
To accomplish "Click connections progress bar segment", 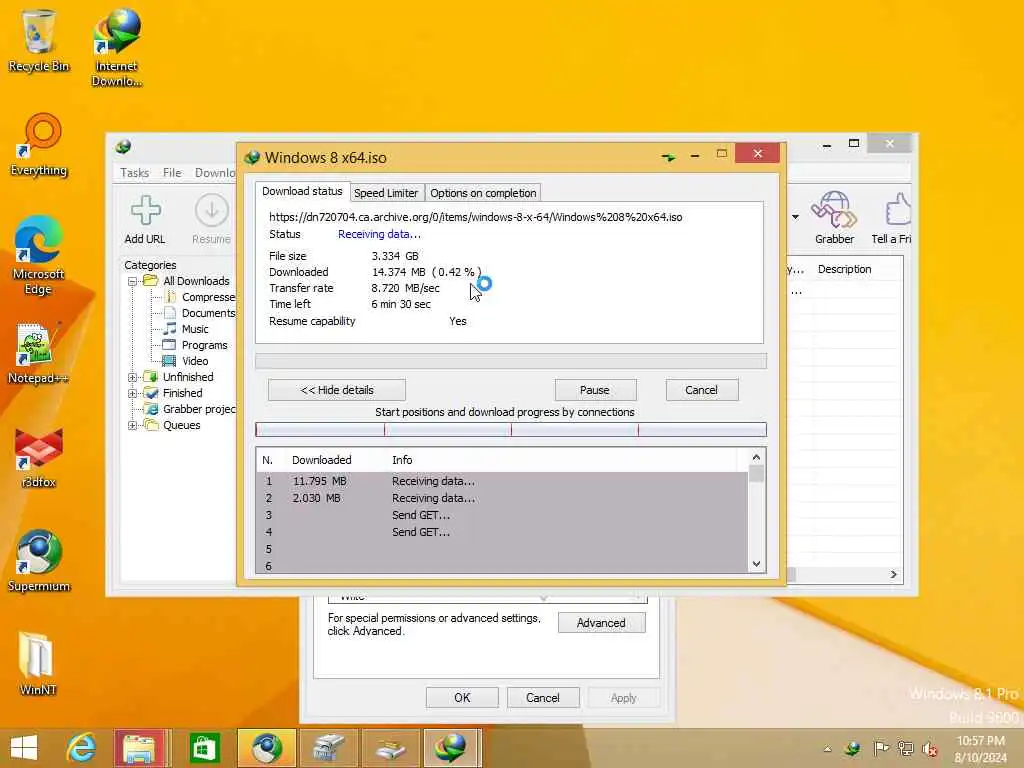I will (511, 429).
